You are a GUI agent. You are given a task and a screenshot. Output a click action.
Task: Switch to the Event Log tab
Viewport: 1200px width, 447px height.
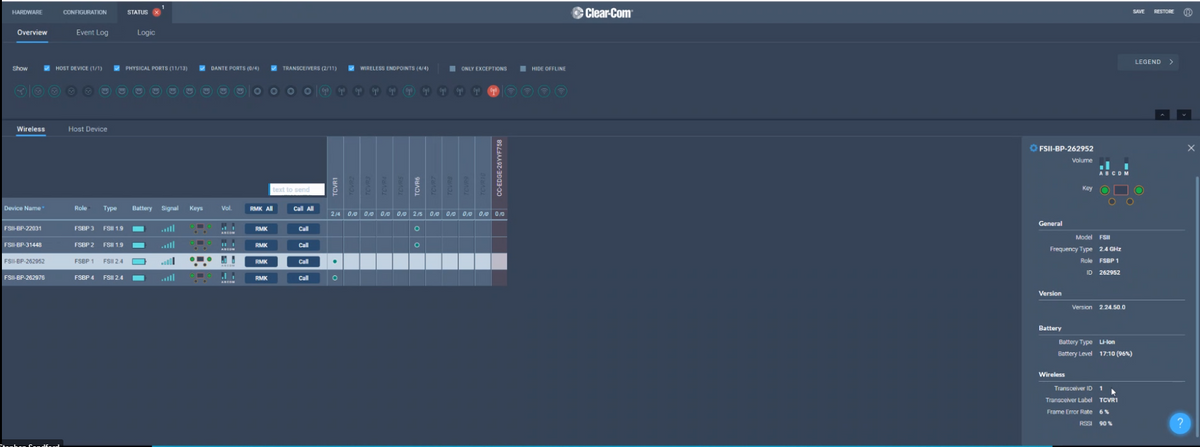pyautogui.click(x=92, y=33)
